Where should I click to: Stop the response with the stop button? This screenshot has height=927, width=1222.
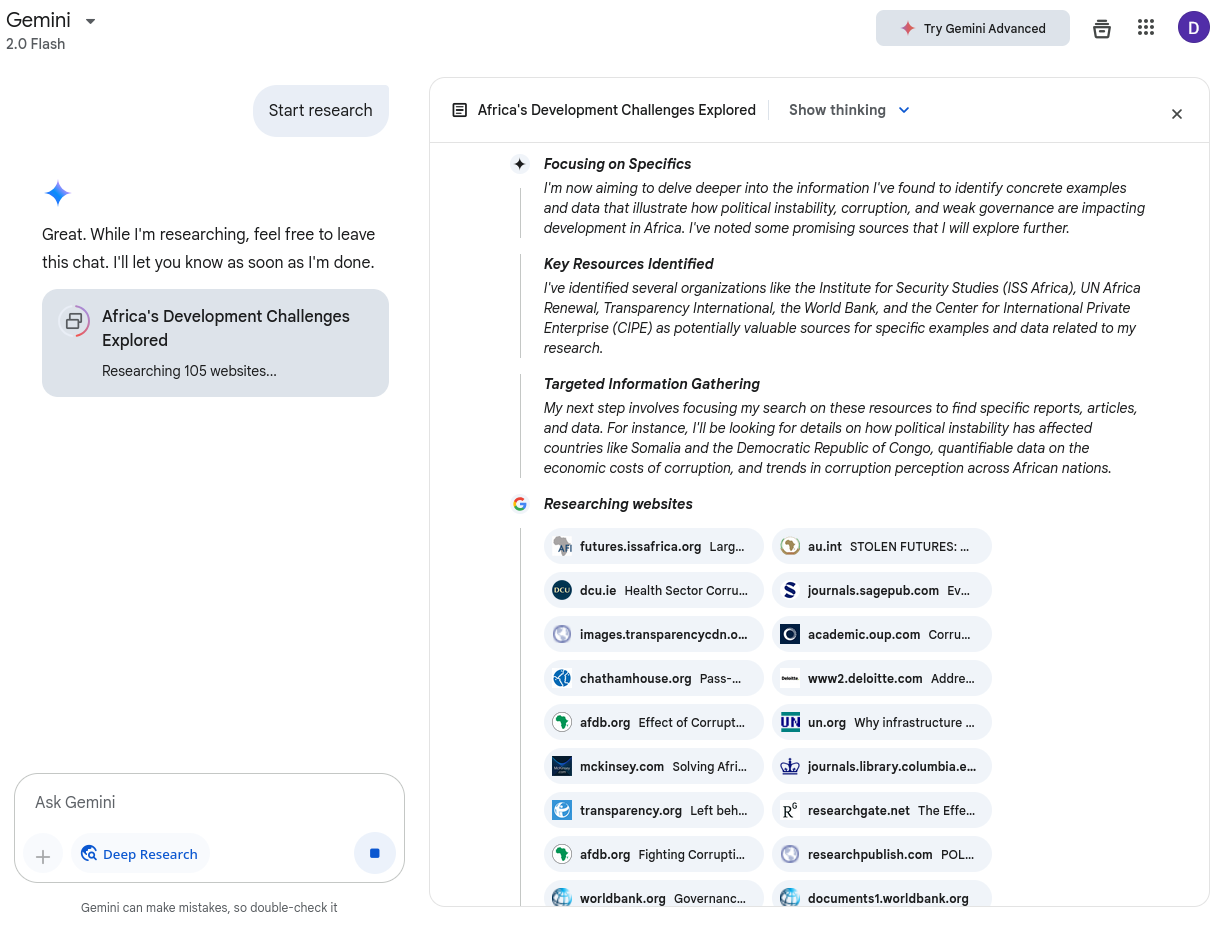[375, 853]
